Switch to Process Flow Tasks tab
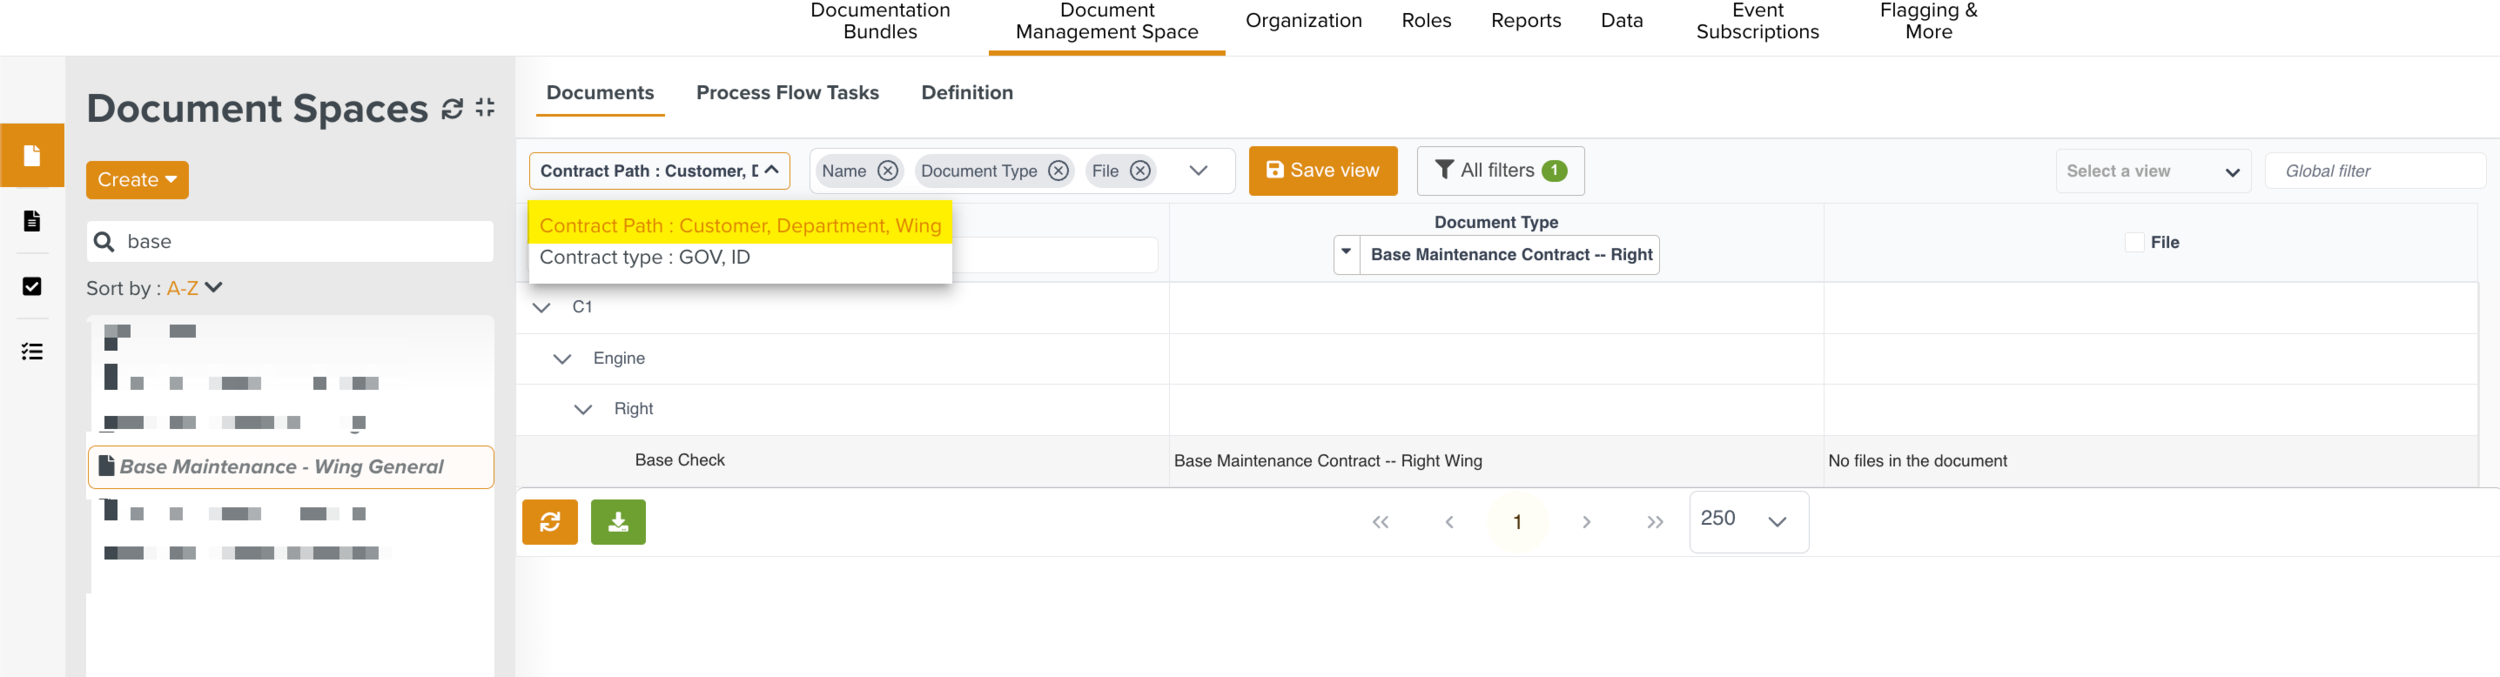Screen dimensions: 2500x677 [787, 93]
